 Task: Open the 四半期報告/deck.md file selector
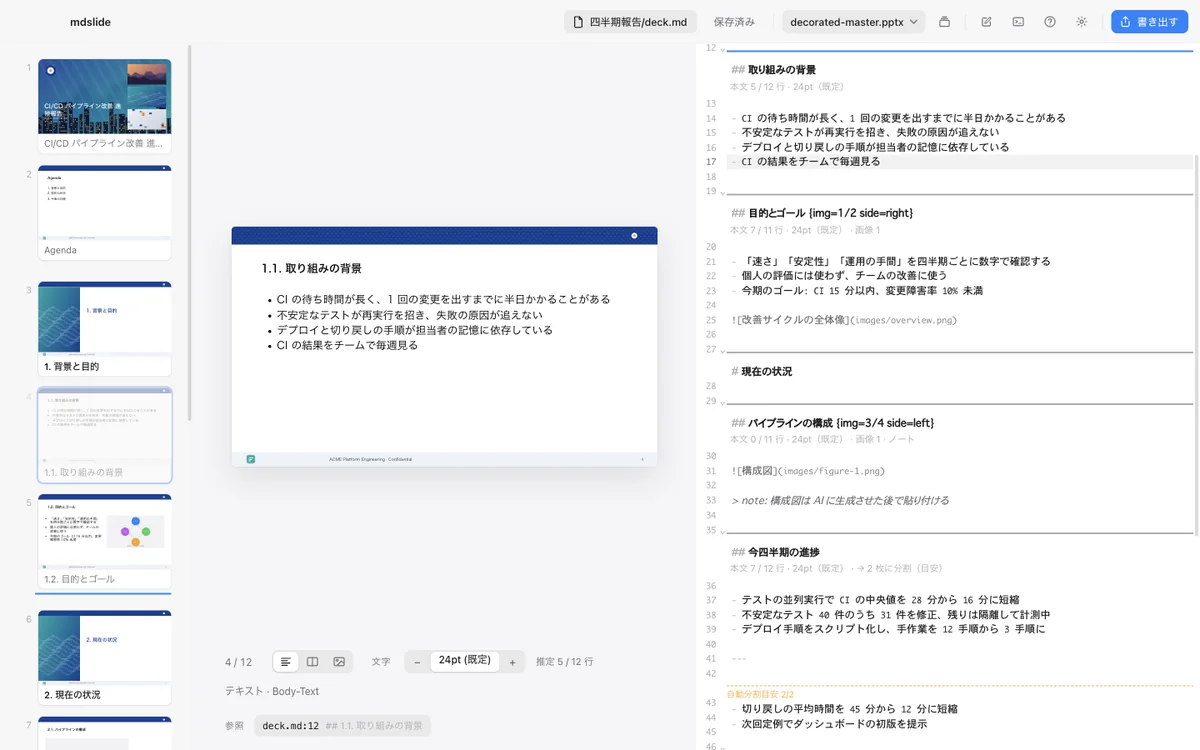click(630, 22)
